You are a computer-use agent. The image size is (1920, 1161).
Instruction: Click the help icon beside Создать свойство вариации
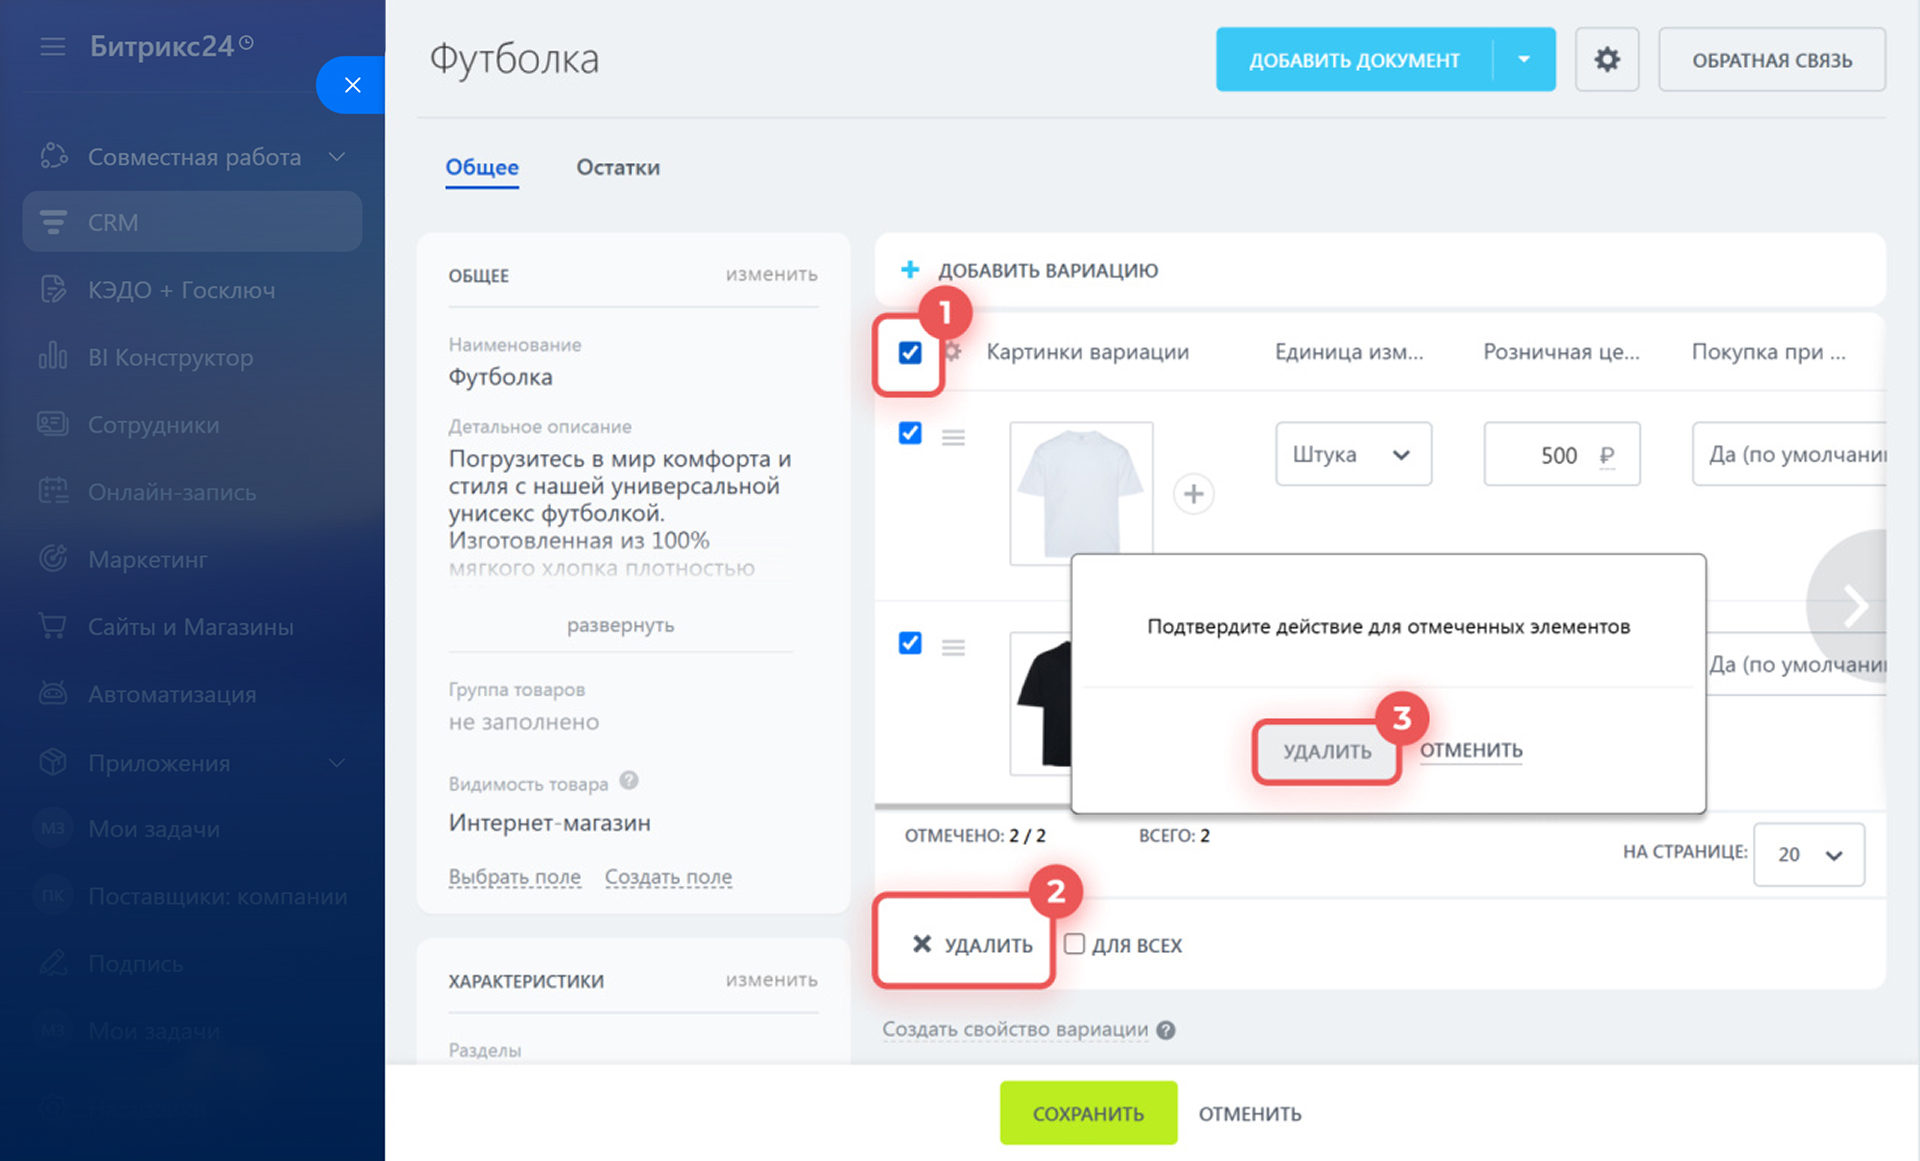pyautogui.click(x=1166, y=1030)
